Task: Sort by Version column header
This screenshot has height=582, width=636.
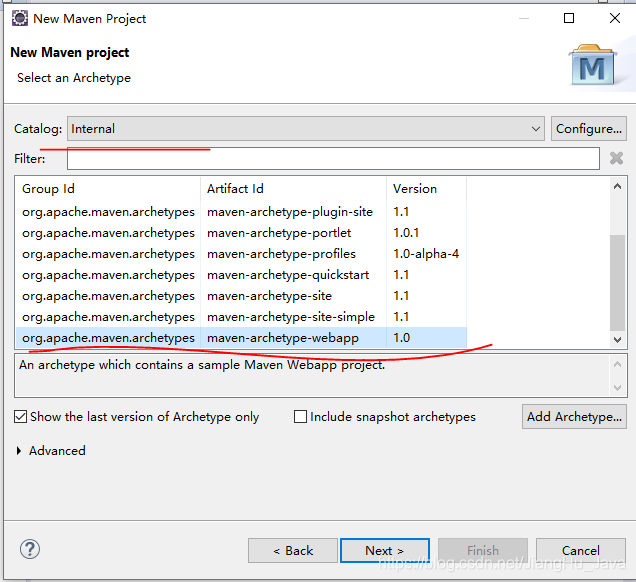Action: (x=427, y=189)
